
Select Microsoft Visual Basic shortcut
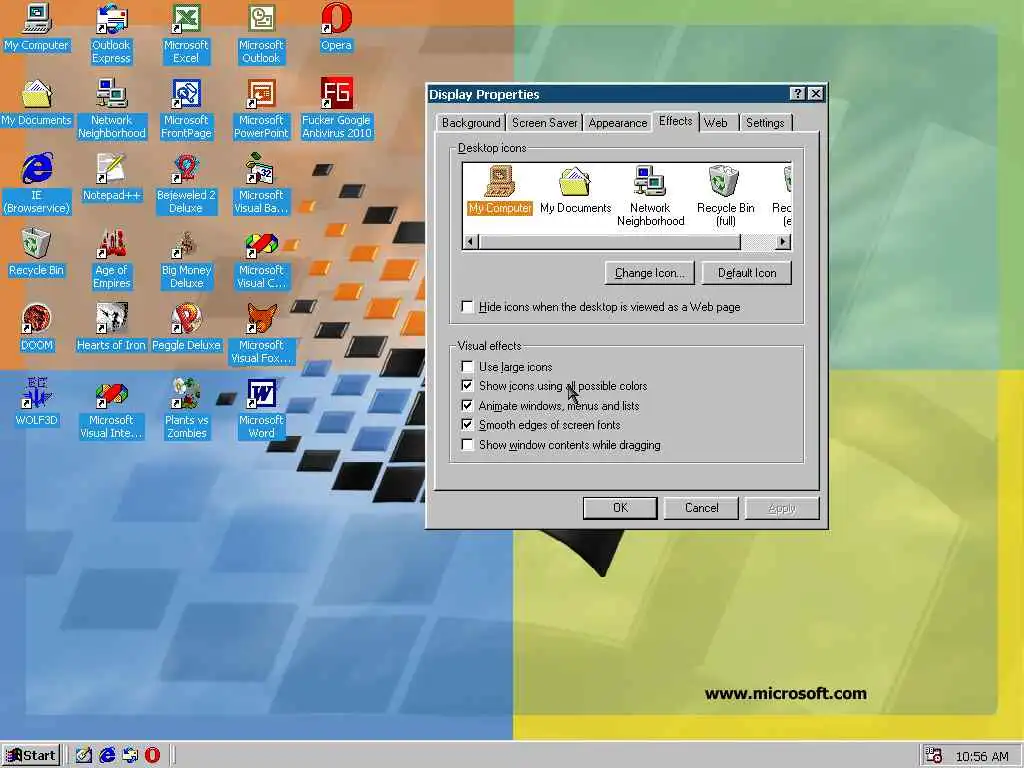[x=261, y=184]
